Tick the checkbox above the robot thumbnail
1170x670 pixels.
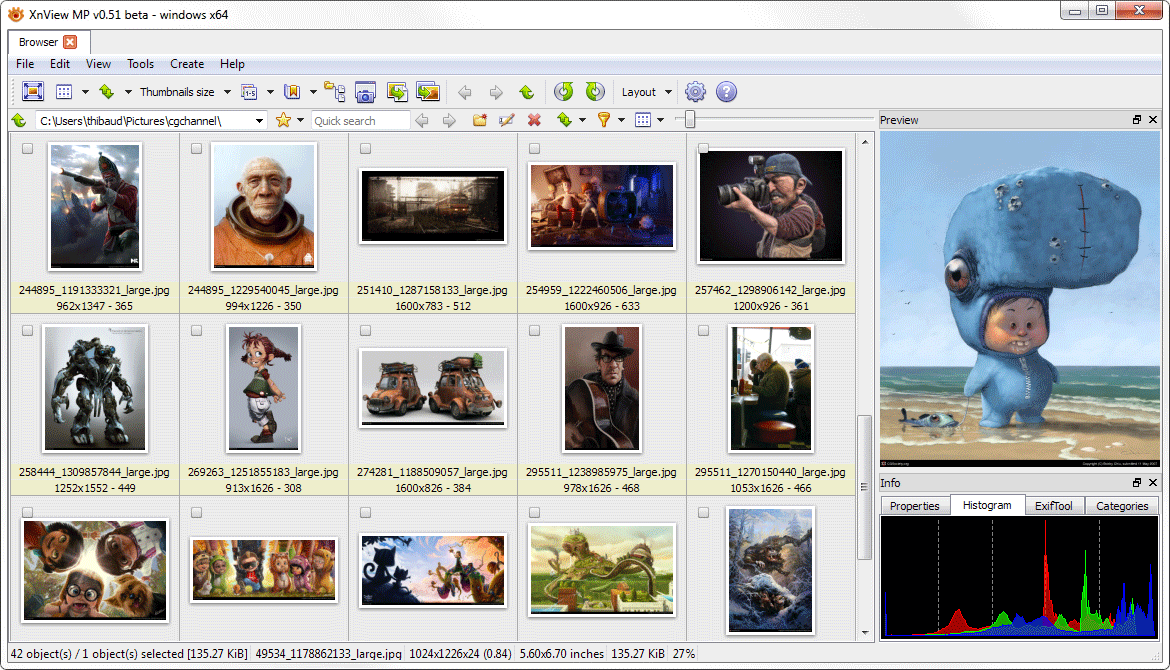coord(25,332)
